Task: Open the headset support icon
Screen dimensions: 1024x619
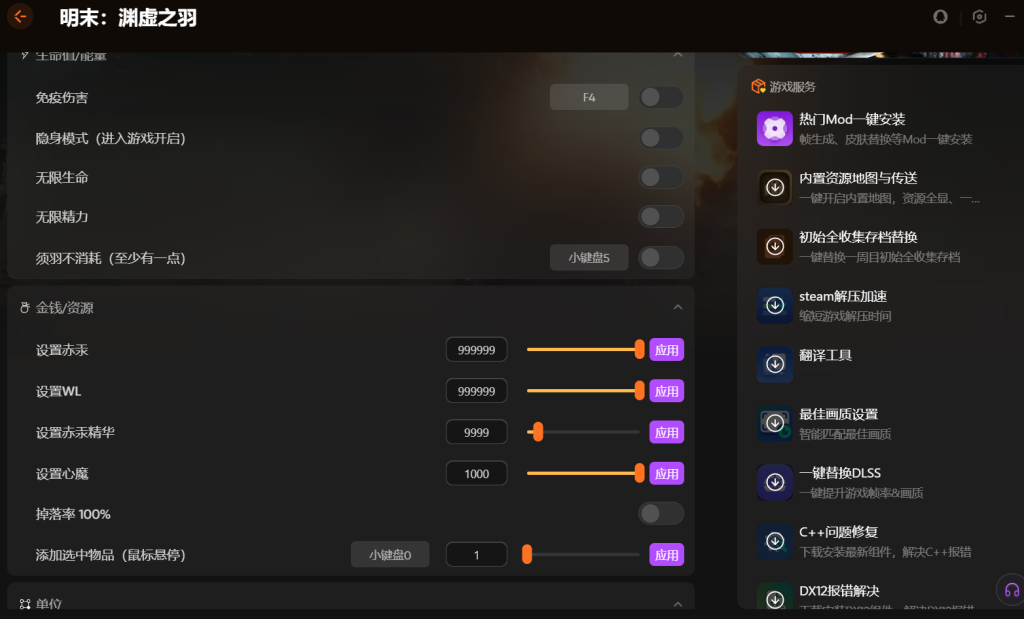Action: (1011, 590)
